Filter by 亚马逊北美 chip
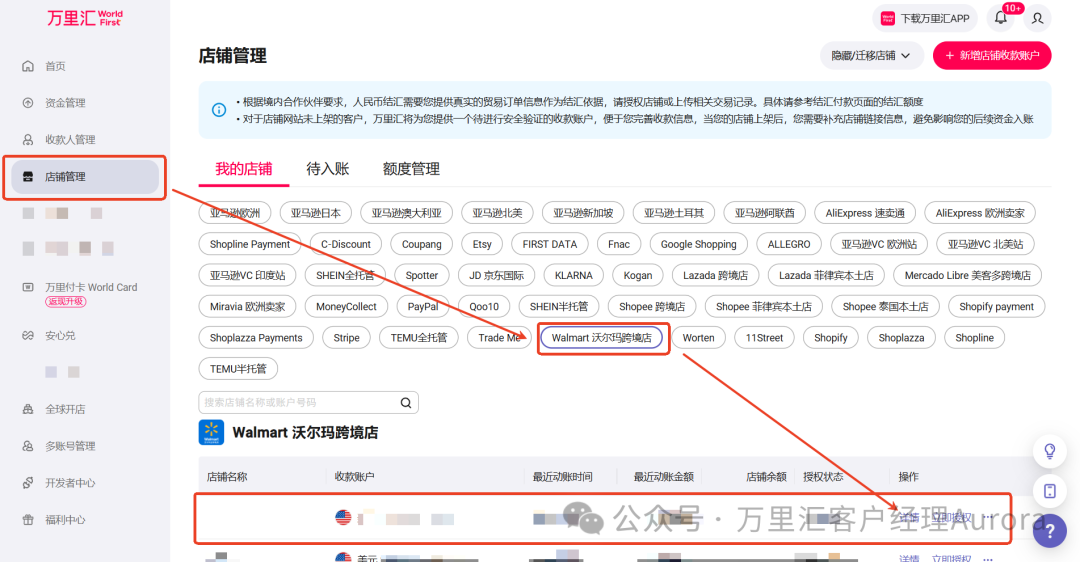Image resolution: width=1080 pixels, height=562 pixels. click(497, 213)
